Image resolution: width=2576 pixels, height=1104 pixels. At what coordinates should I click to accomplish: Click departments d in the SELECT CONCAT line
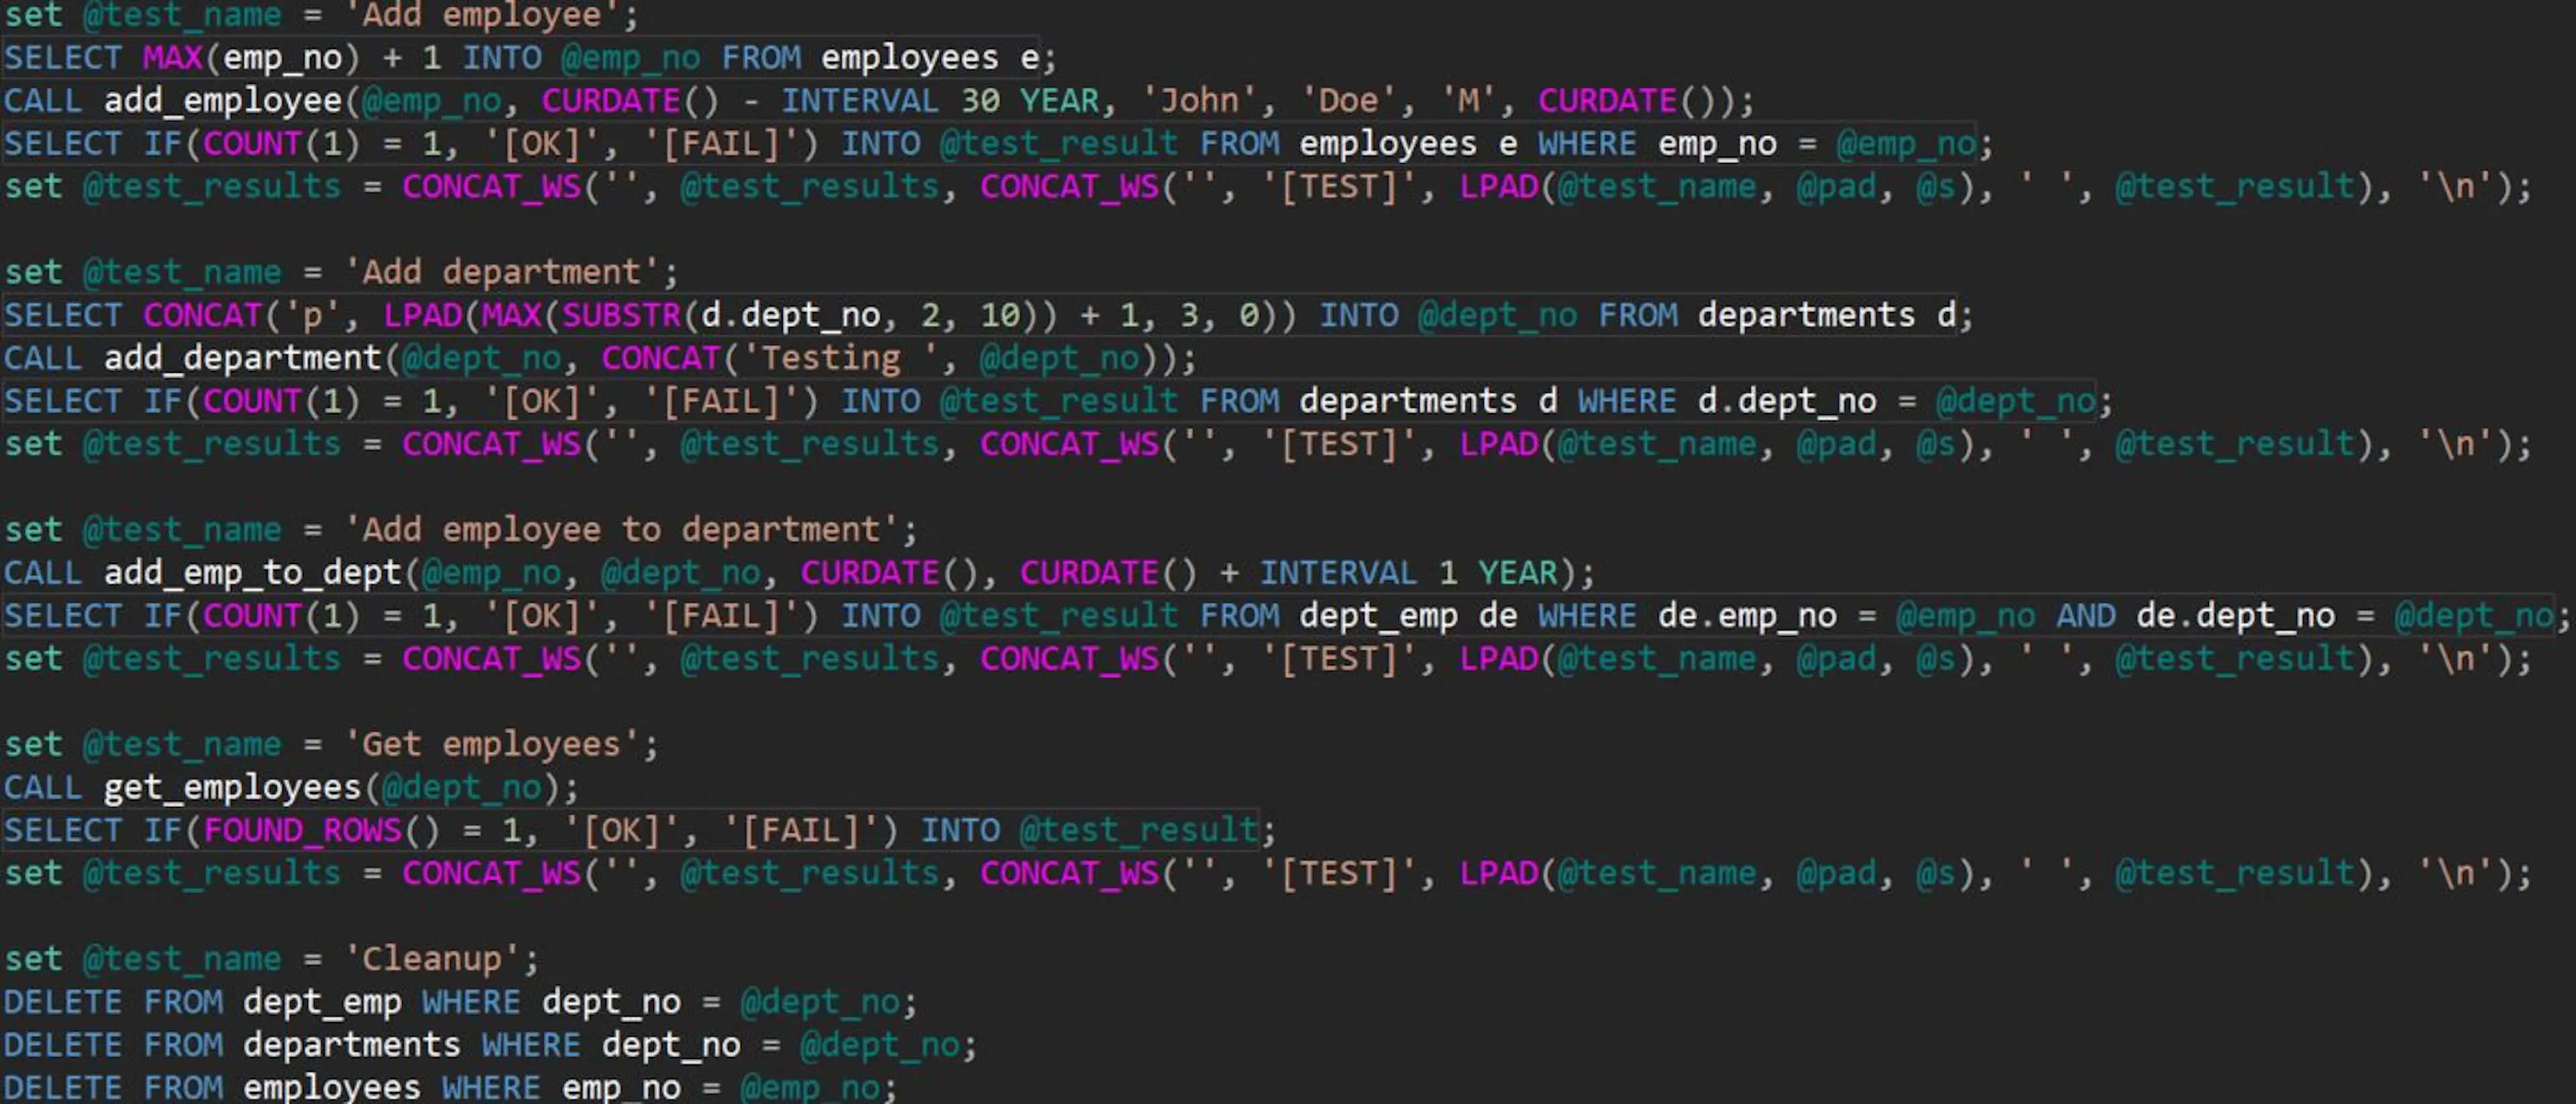[1826, 315]
